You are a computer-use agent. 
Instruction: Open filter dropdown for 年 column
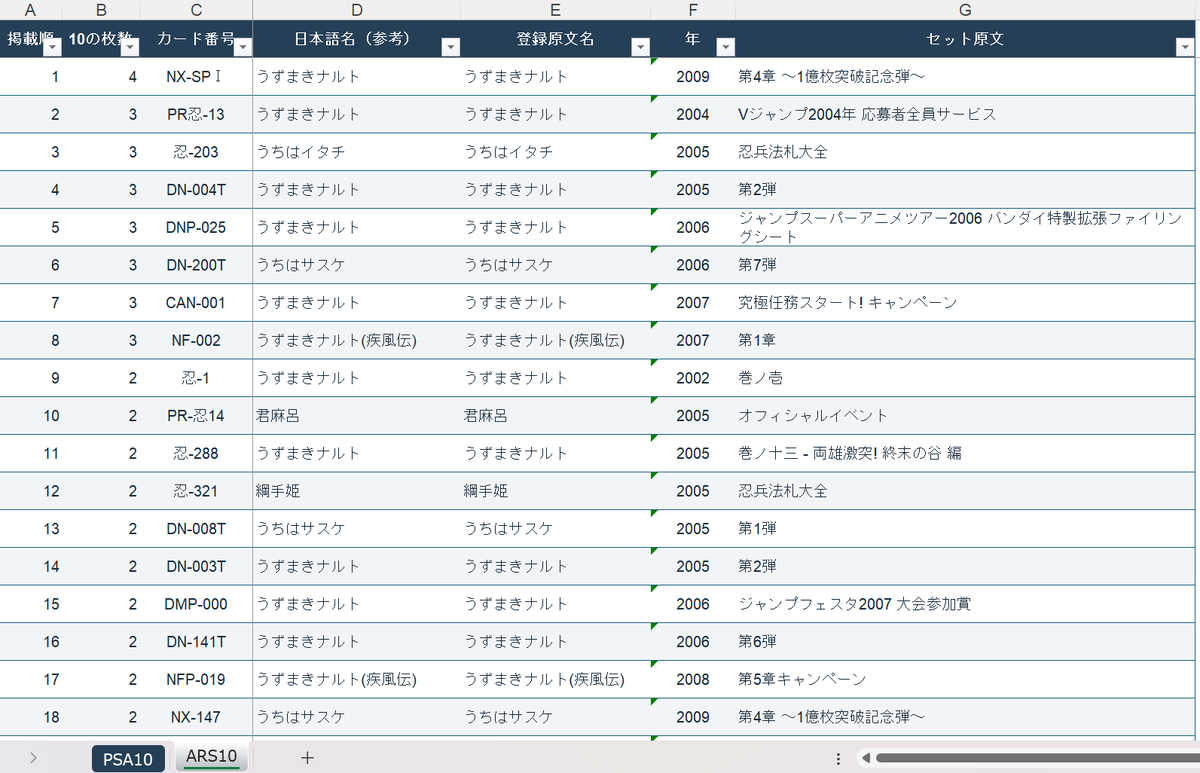(726, 47)
